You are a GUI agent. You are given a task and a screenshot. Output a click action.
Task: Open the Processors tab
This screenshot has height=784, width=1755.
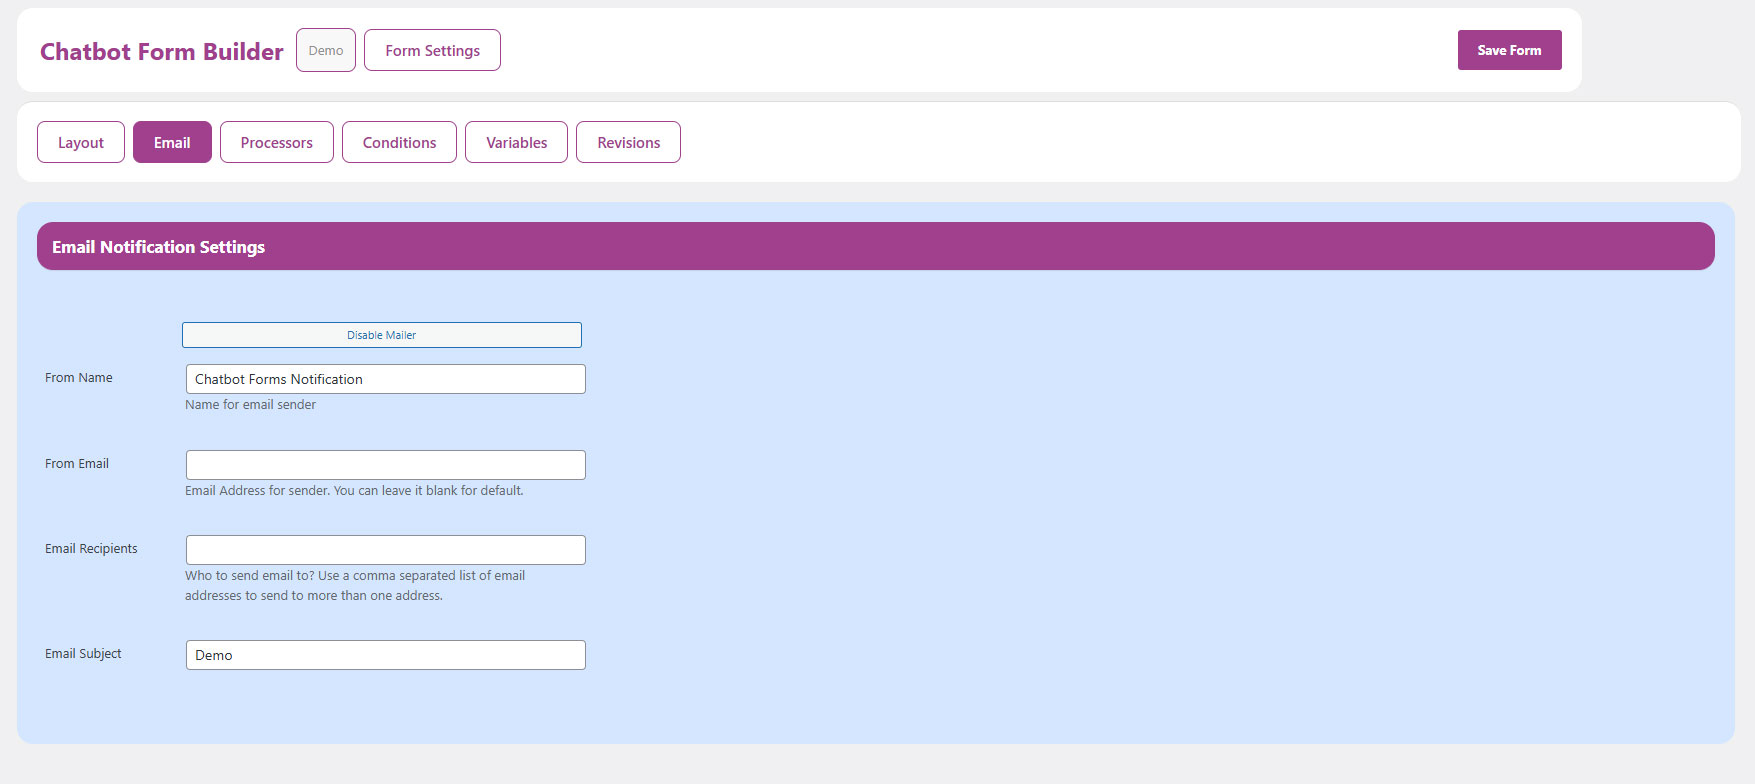coord(276,142)
